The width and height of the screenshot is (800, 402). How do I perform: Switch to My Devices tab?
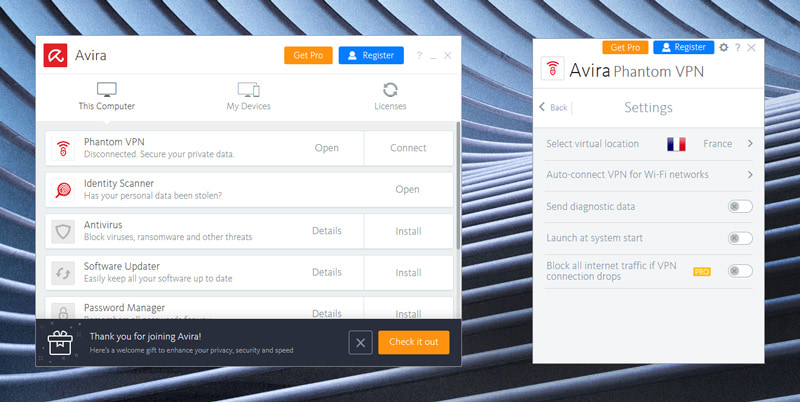pyautogui.click(x=248, y=97)
